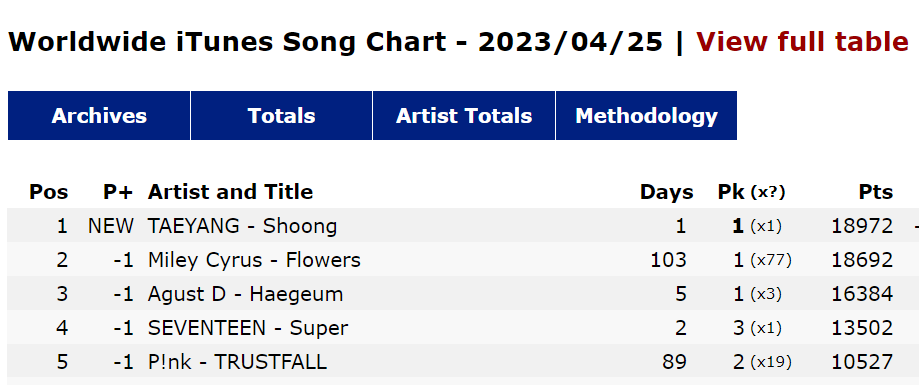This screenshot has height=385, width=919.
Task: Click the P+ column header
Action: pos(118,192)
